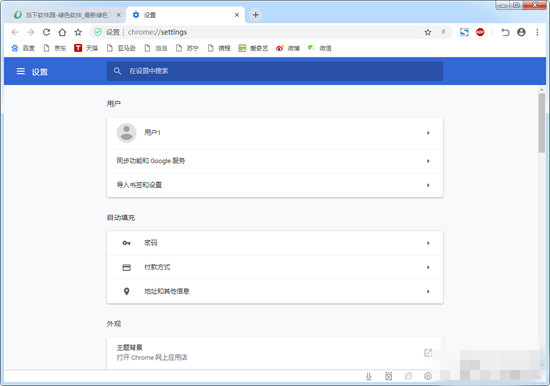Open the three-dot browser menu
550x386 pixels.
pos(537,32)
